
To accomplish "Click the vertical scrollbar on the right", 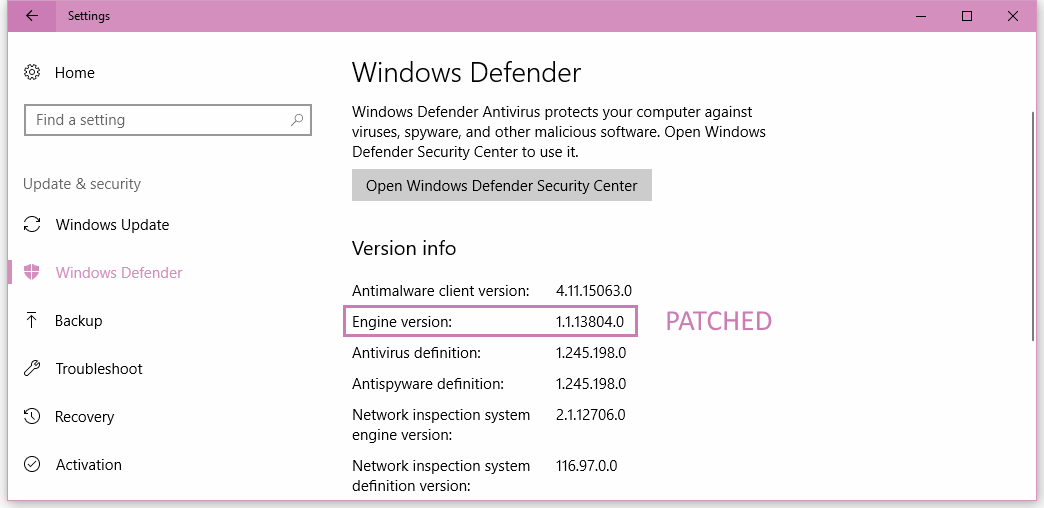I will click(1032, 228).
